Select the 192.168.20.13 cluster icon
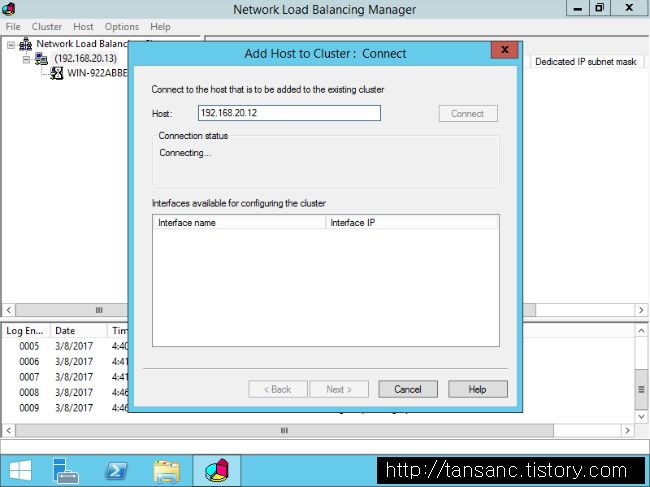This screenshot has width=650, height=487. point(41,59)
